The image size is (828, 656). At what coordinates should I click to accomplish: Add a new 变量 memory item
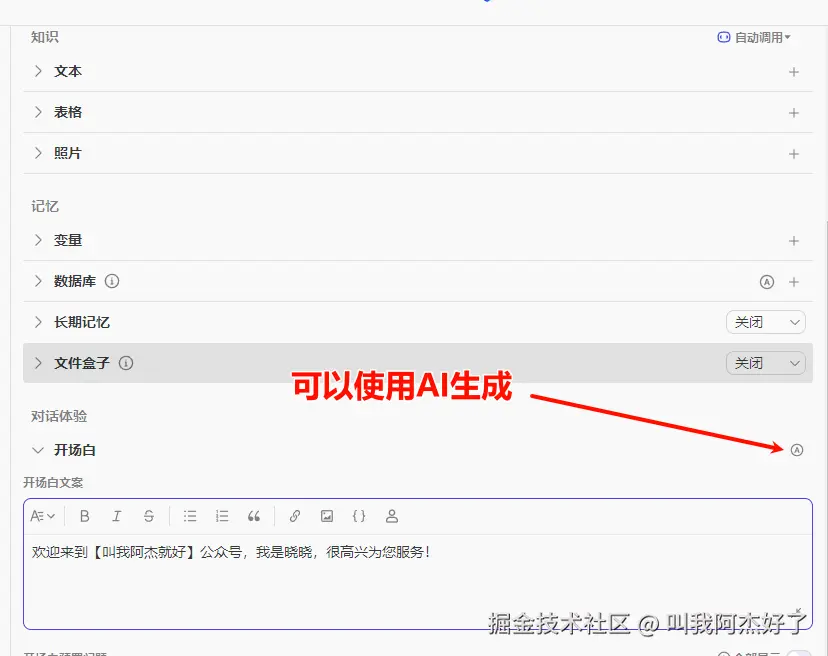click(x=793, y=241)
